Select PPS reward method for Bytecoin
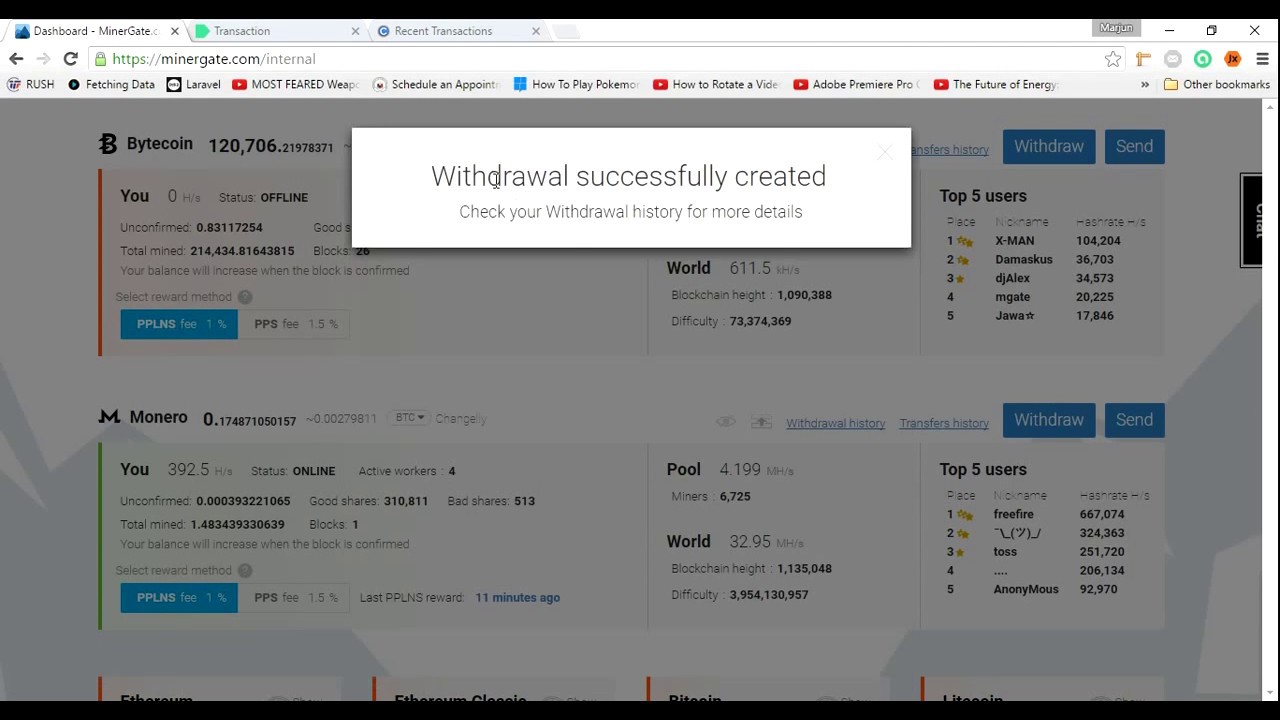This screenshot has height=720, width=1280. tap(295, 324)
